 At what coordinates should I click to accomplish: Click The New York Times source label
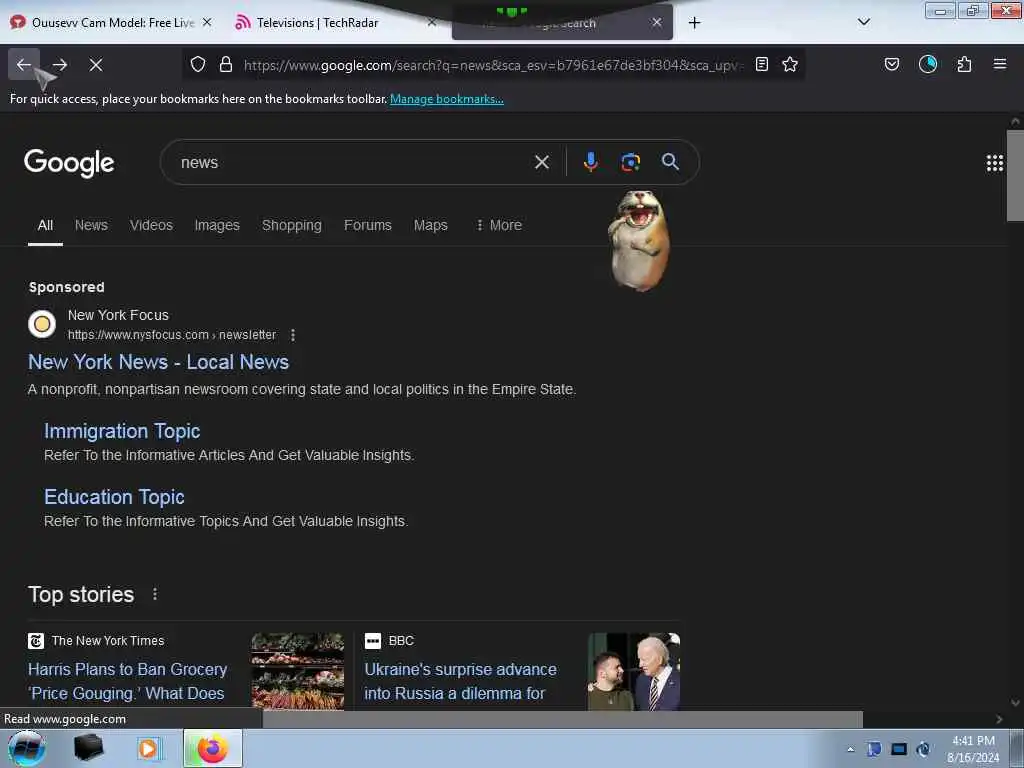[108, 641]
